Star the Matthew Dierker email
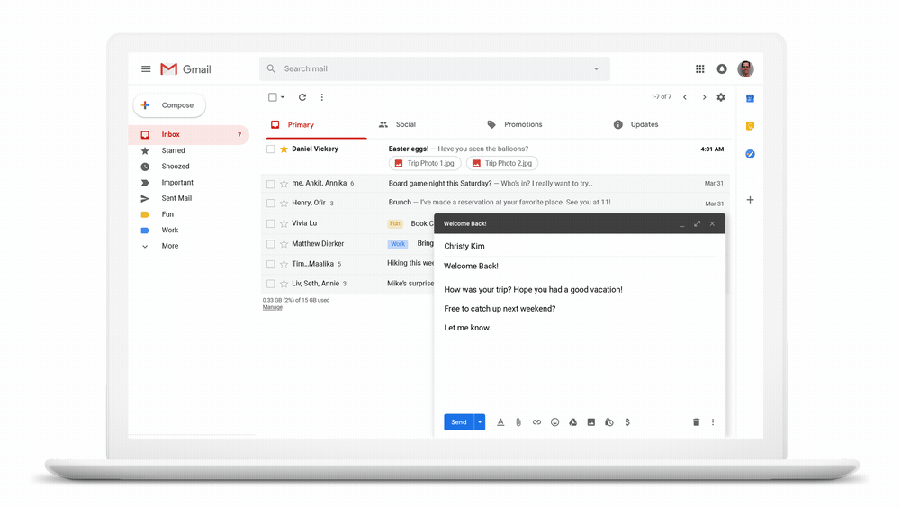The width and height of the screenshot is (900, 507). point(284,244)
